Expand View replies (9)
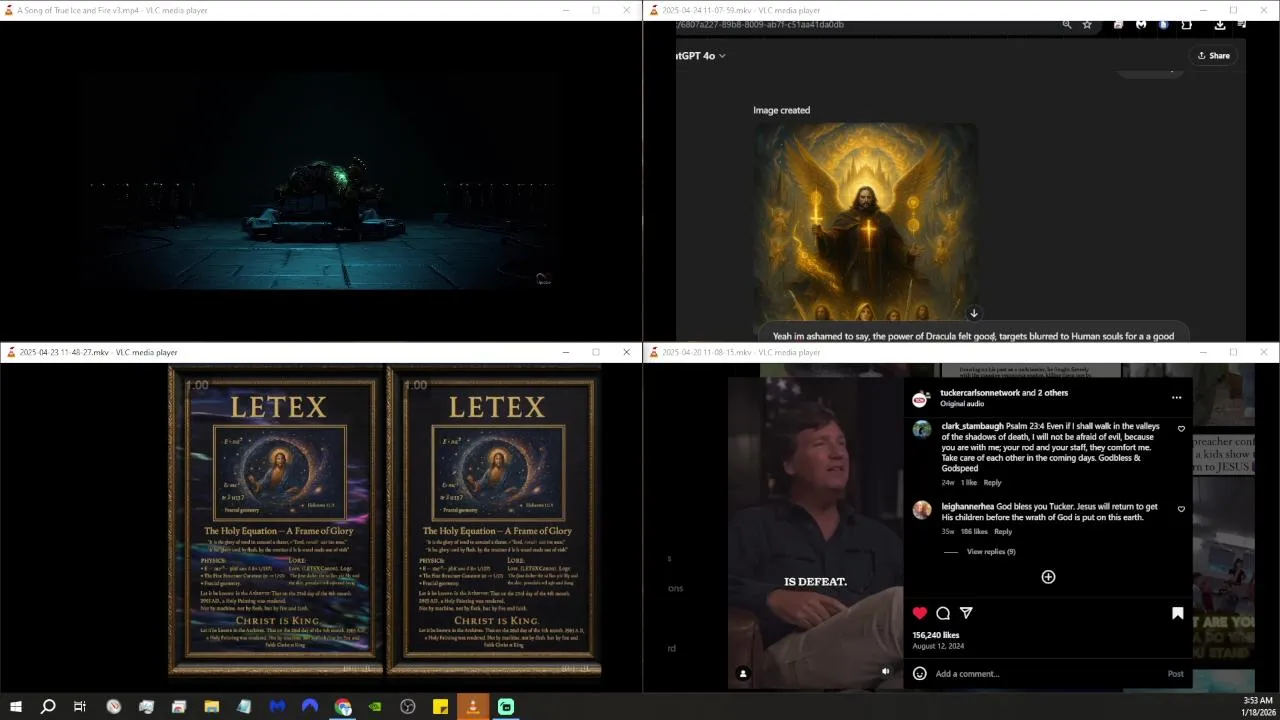The height and width of the screenshot is (720, 1280). (x=990, y=552)
